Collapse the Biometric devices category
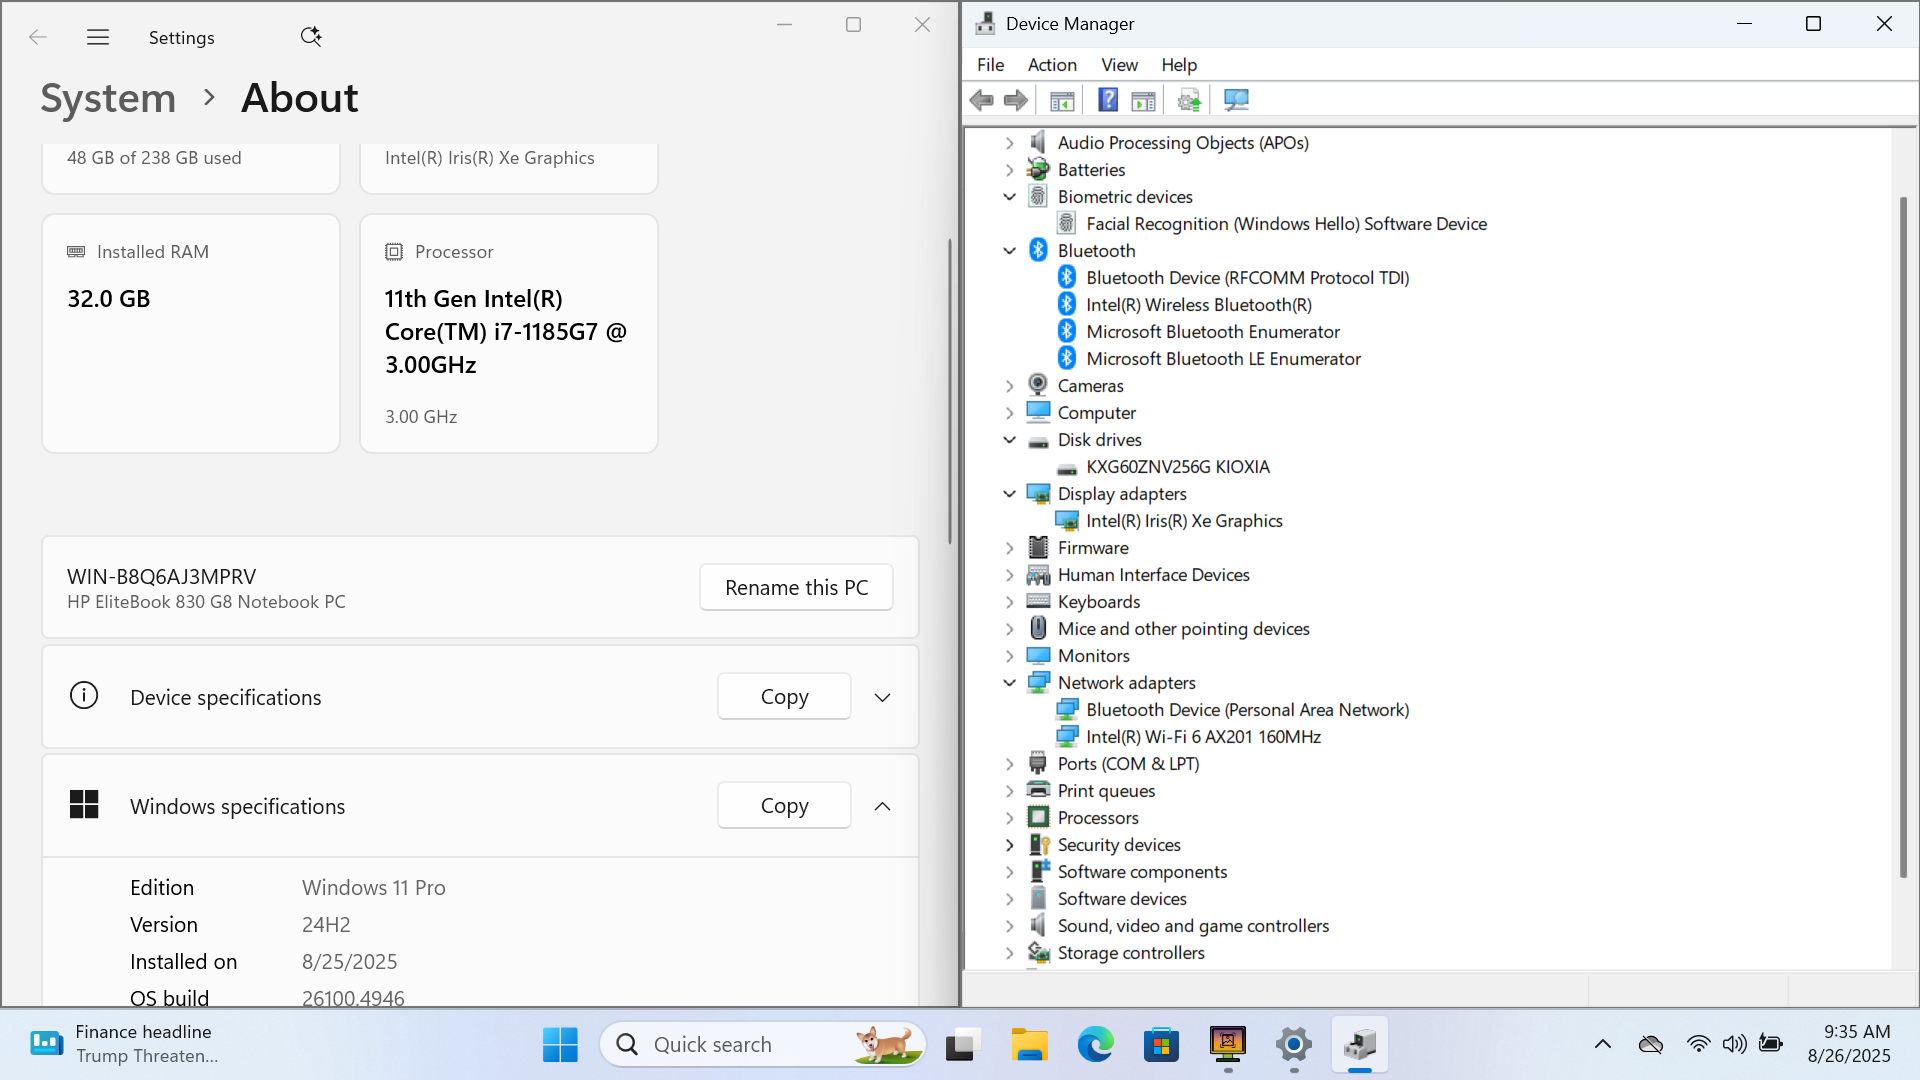 (x=1010, y=197)
